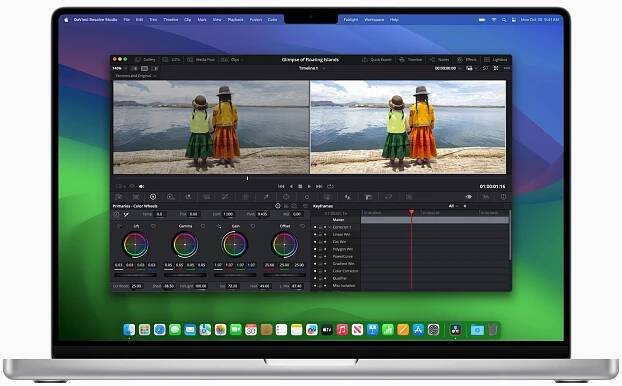This screenshot has height=386, width=622.
Task: Jump to the last frame
Action: click(319, 186)
